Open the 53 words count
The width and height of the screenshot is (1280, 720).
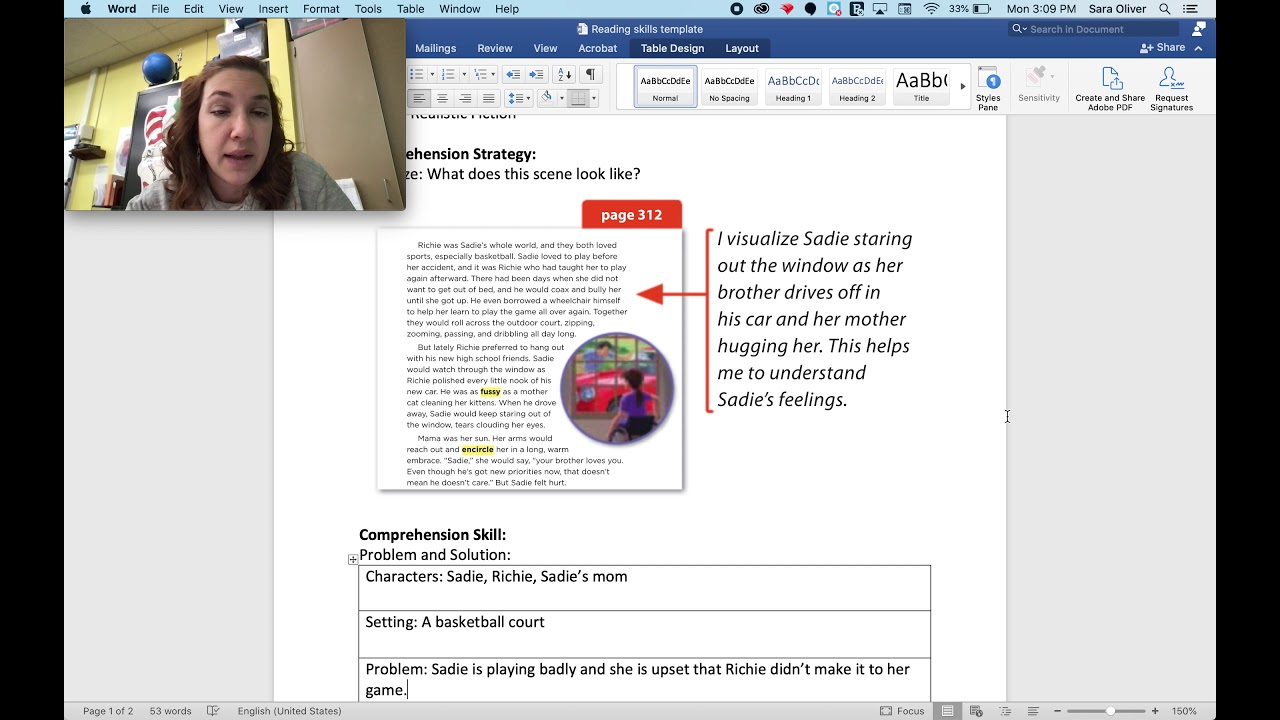coord(170,711)
